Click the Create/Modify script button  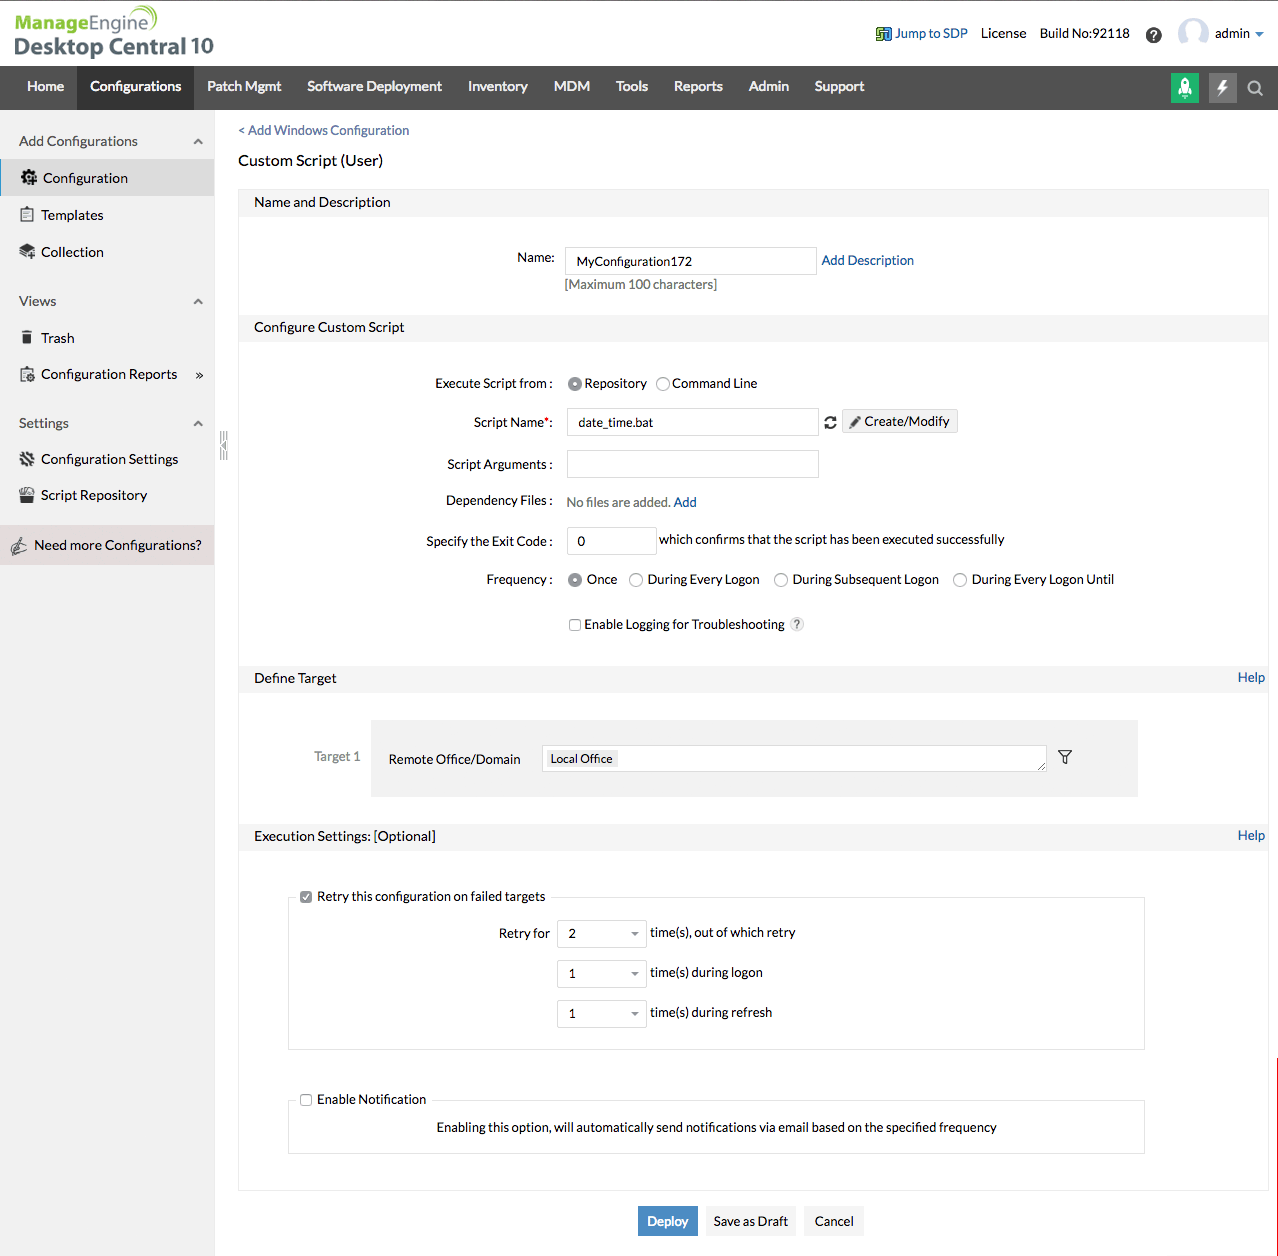tap(900, 421)
